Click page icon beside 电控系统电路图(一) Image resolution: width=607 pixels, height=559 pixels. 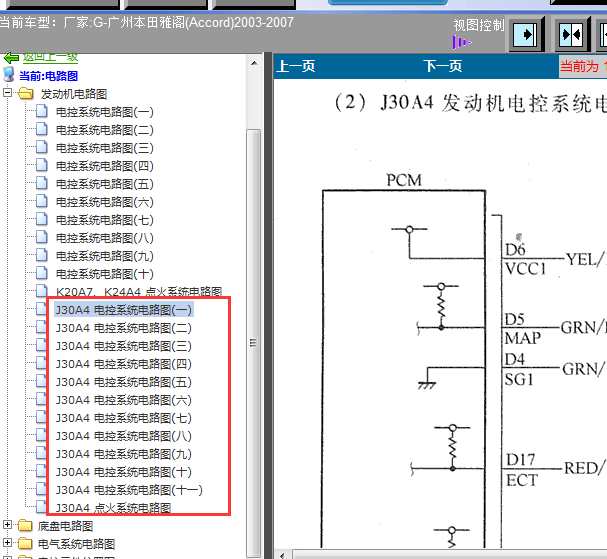pos(41,111)
